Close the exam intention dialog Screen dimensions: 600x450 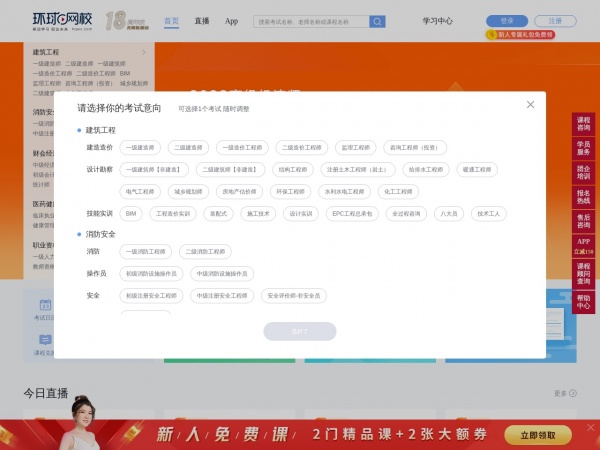click(x=530, y=105)
